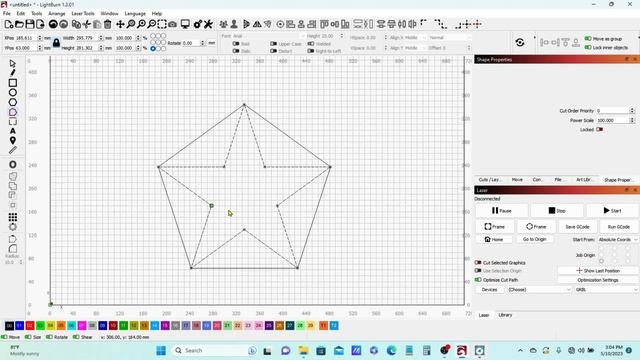Open the Laser Tools menu
The height and width of the screenshot is (360, 640).
tap(83, 13)
